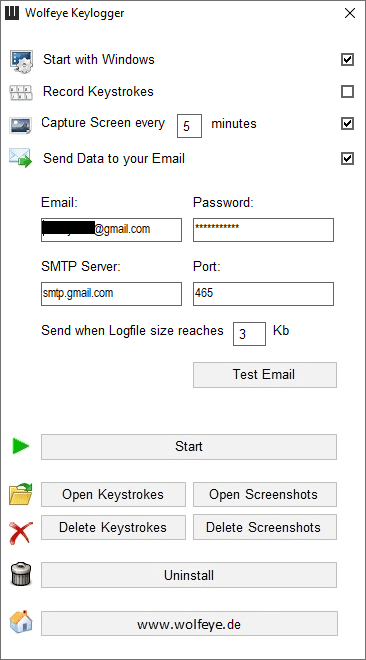Toggle the Capture Screen checkbox
366x660 pixels.
[347, 124]
